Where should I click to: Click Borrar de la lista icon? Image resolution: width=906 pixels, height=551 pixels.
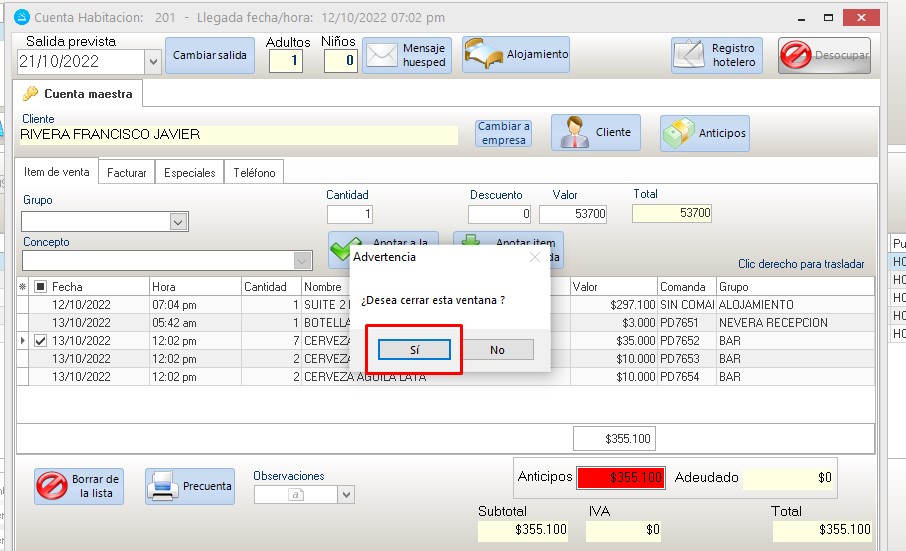coord(52,487)
